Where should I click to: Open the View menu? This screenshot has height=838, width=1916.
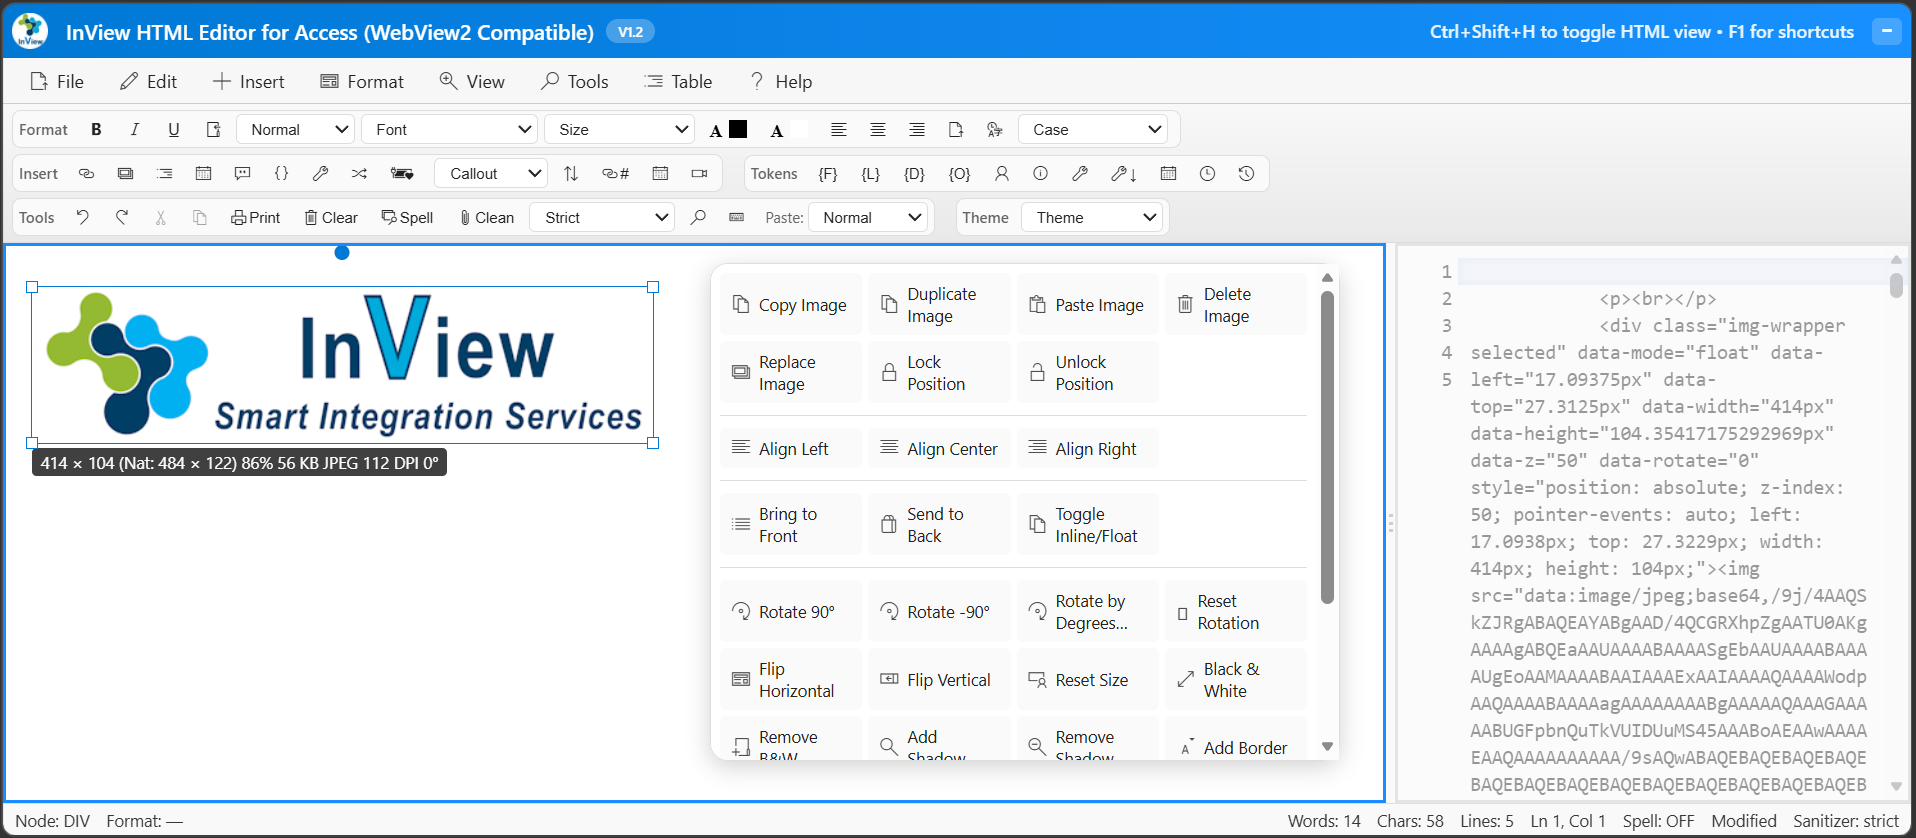(x=472, y=81)
